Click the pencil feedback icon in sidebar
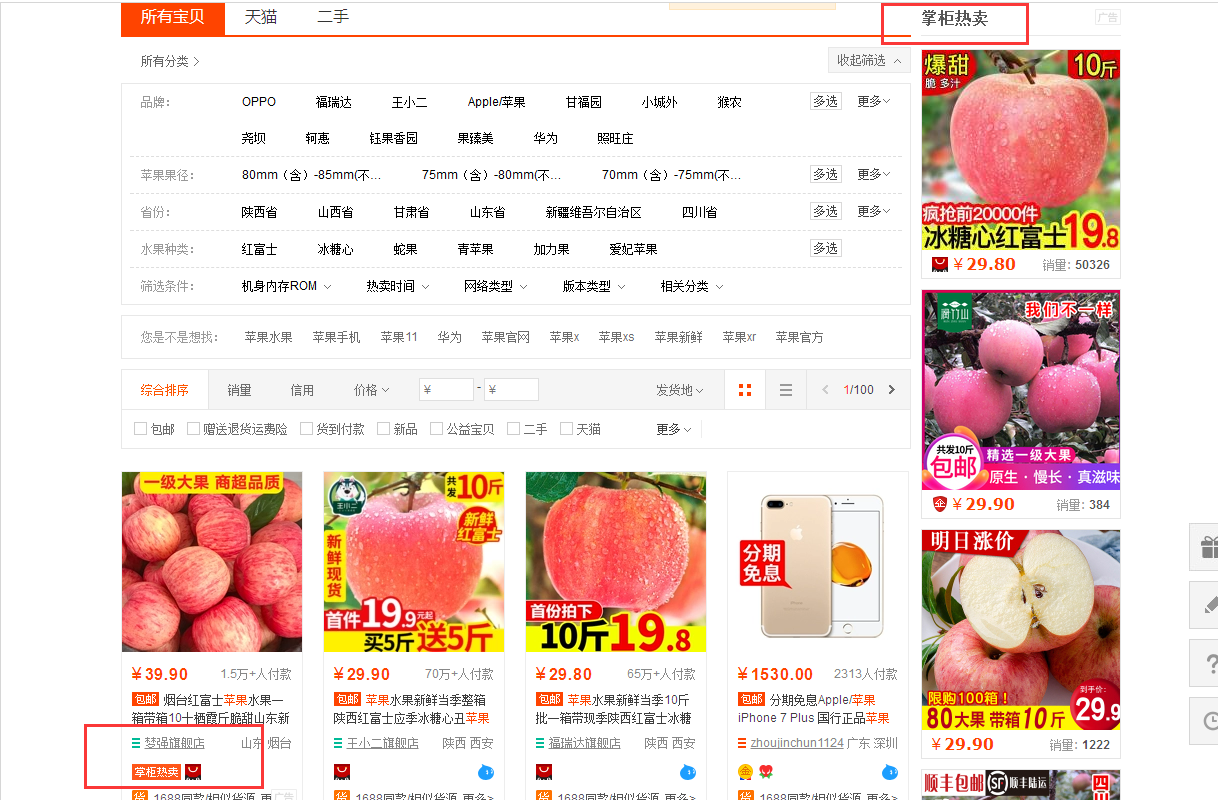 coord(1208,605)
